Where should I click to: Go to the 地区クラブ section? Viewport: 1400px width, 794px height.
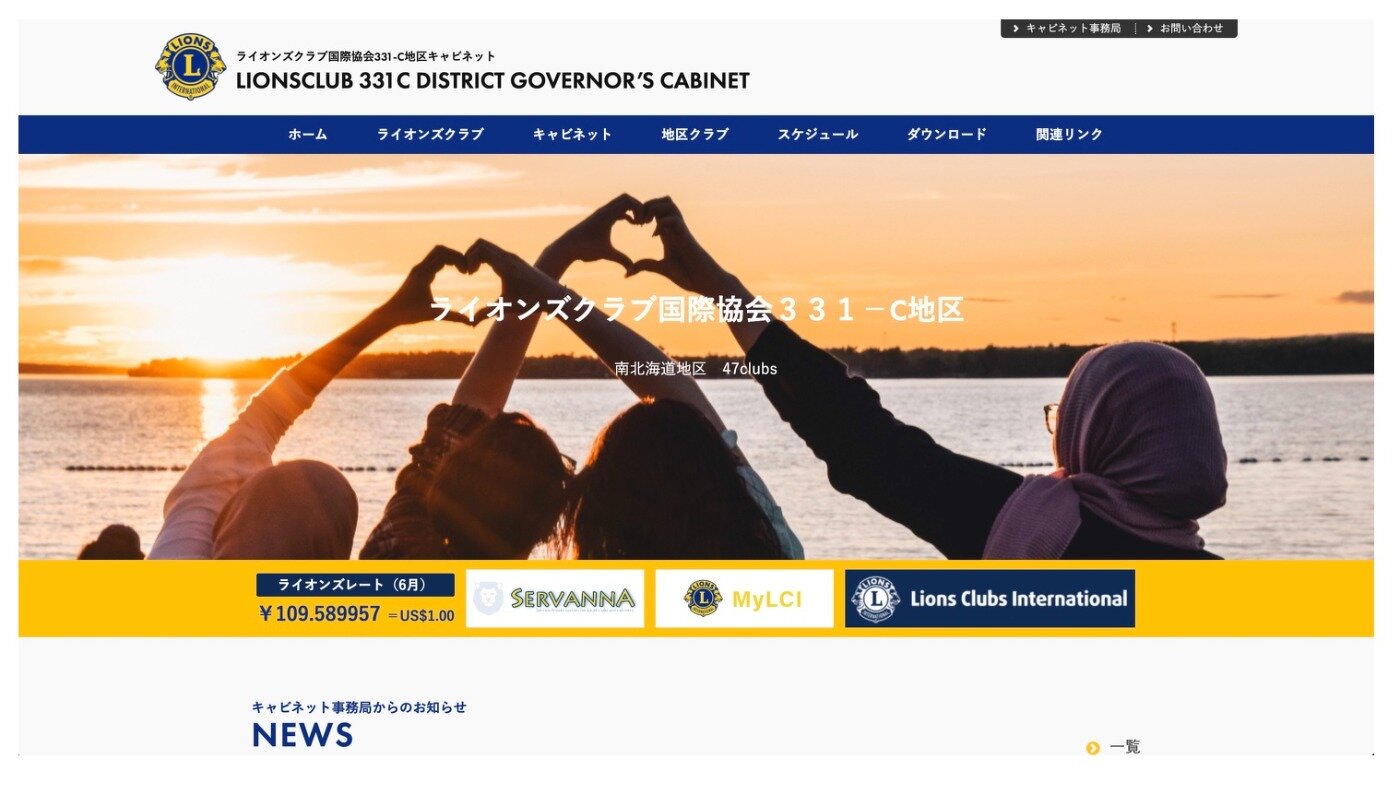point(695,135)
